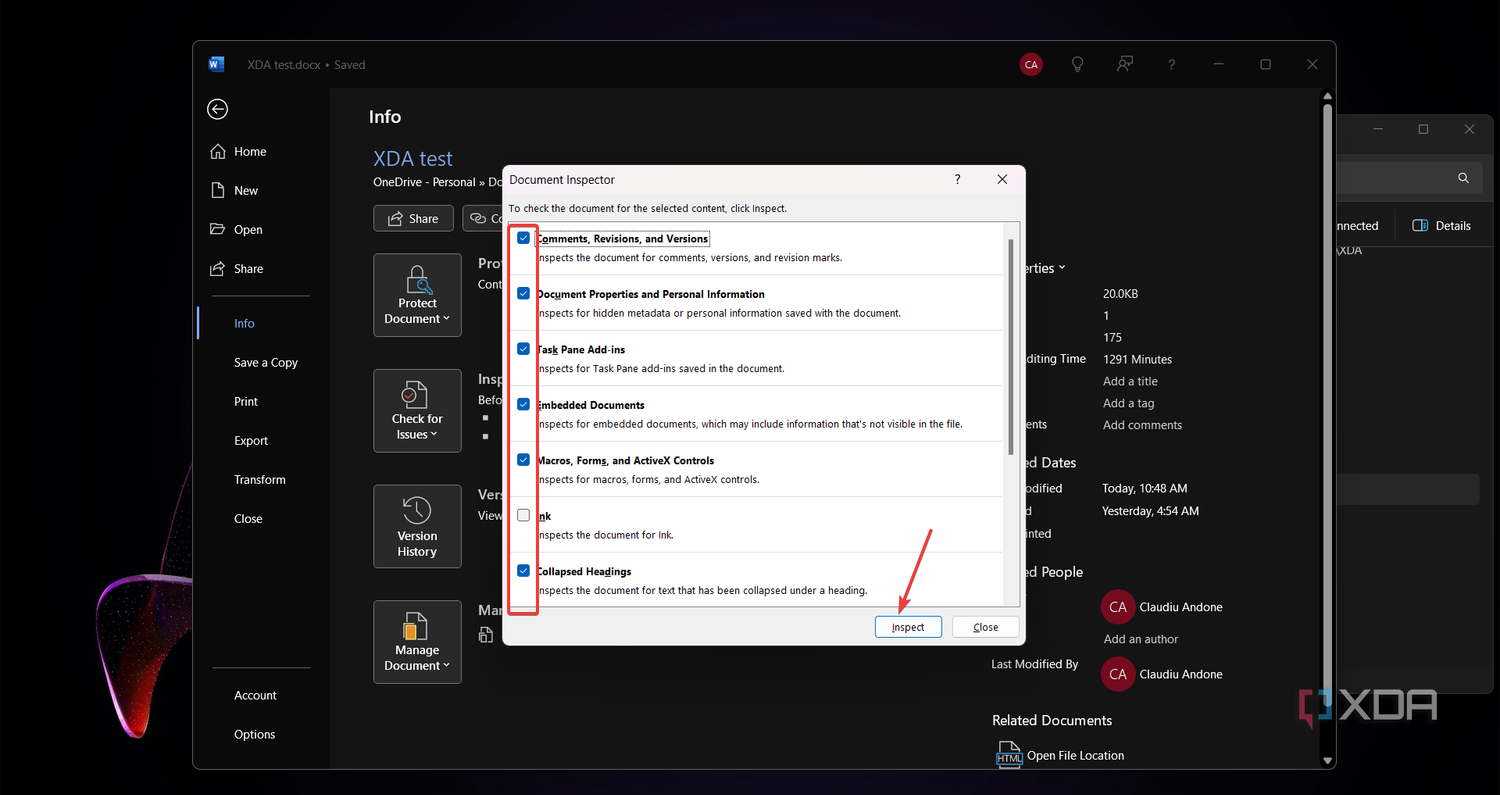Select Print in the sidebar
This screenshot has width=1500, height=795.
point(246,402)
